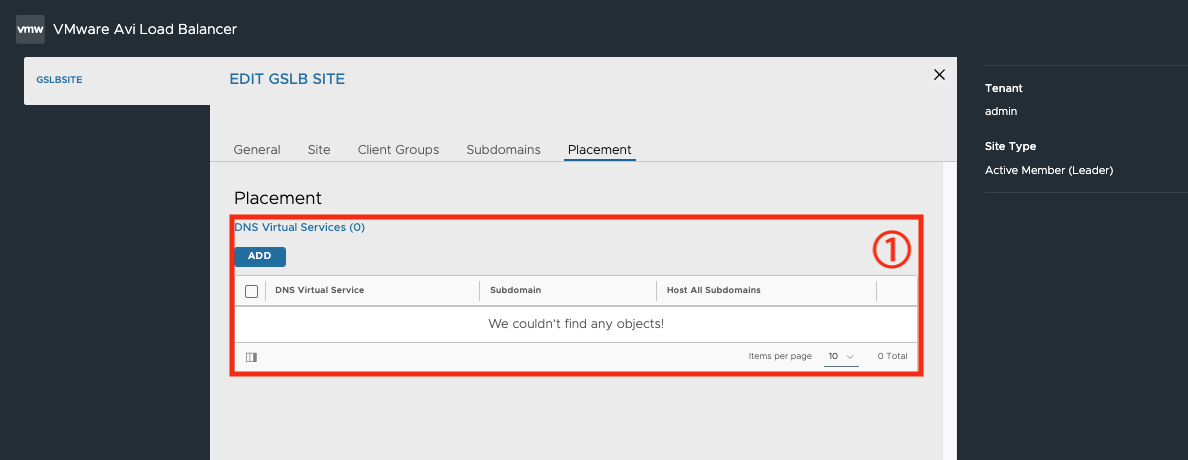Click the DNS Virtual Services (0) heading

(299, 227)
